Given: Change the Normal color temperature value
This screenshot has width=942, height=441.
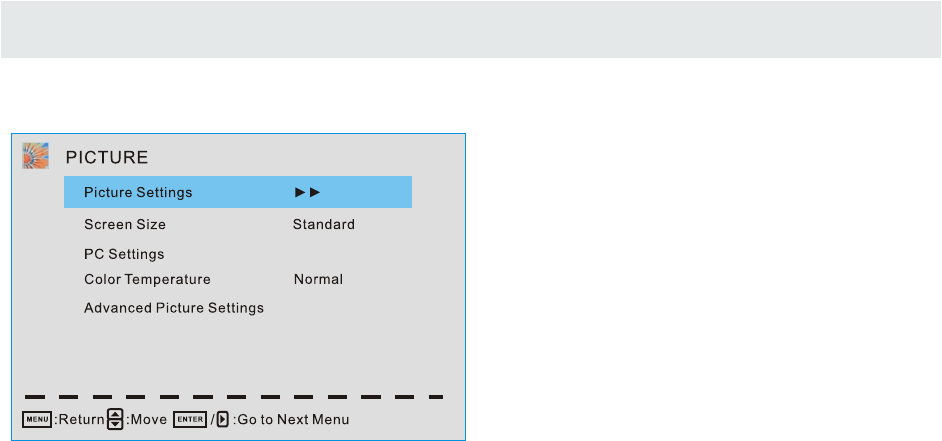Looking at the screenshot, I should pos(318,280).
